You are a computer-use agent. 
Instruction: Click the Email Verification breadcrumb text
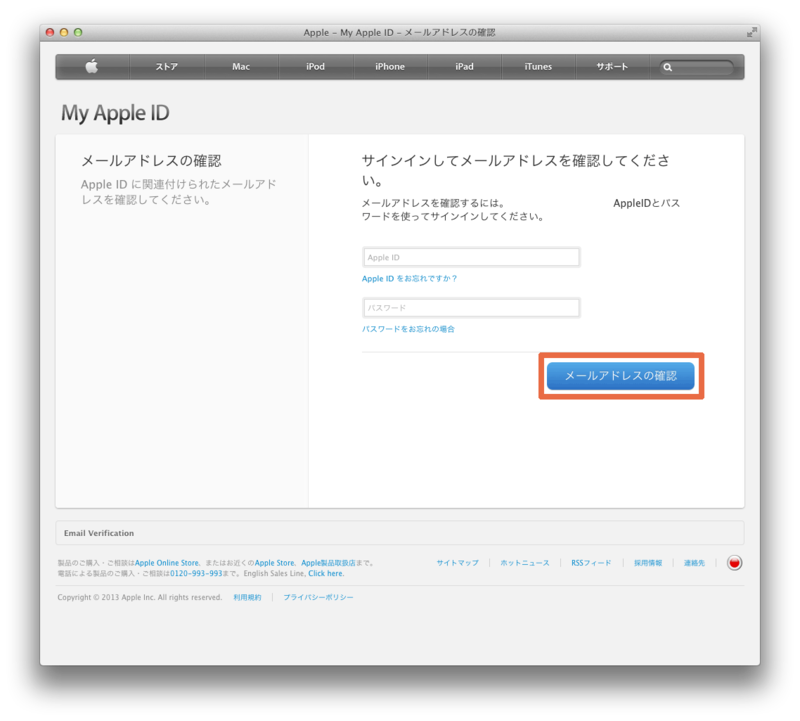(x=99, y=533)
